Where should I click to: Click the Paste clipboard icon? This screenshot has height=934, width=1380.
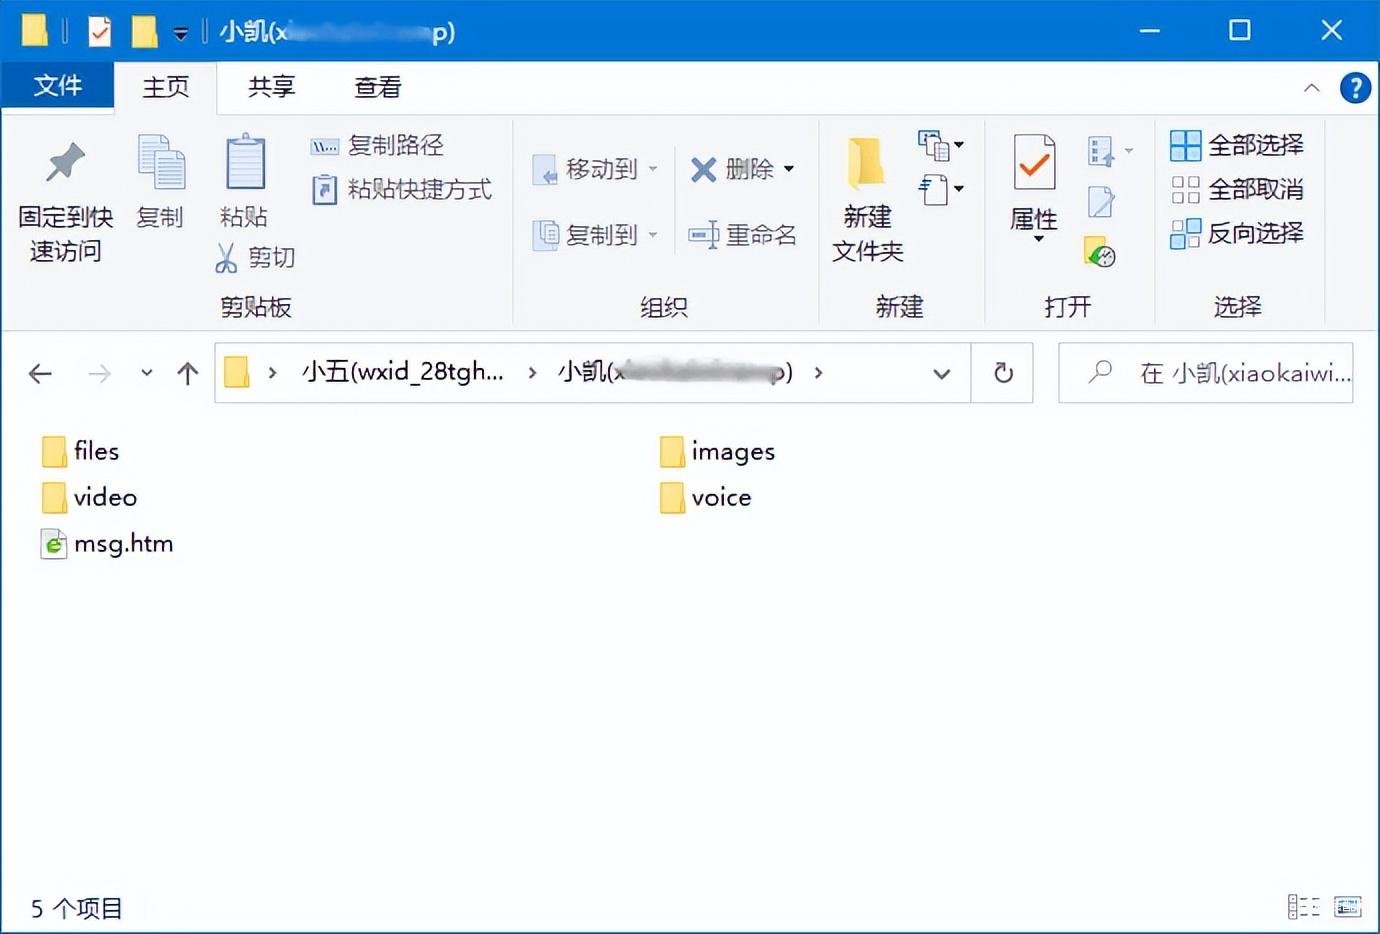(244, 163)
